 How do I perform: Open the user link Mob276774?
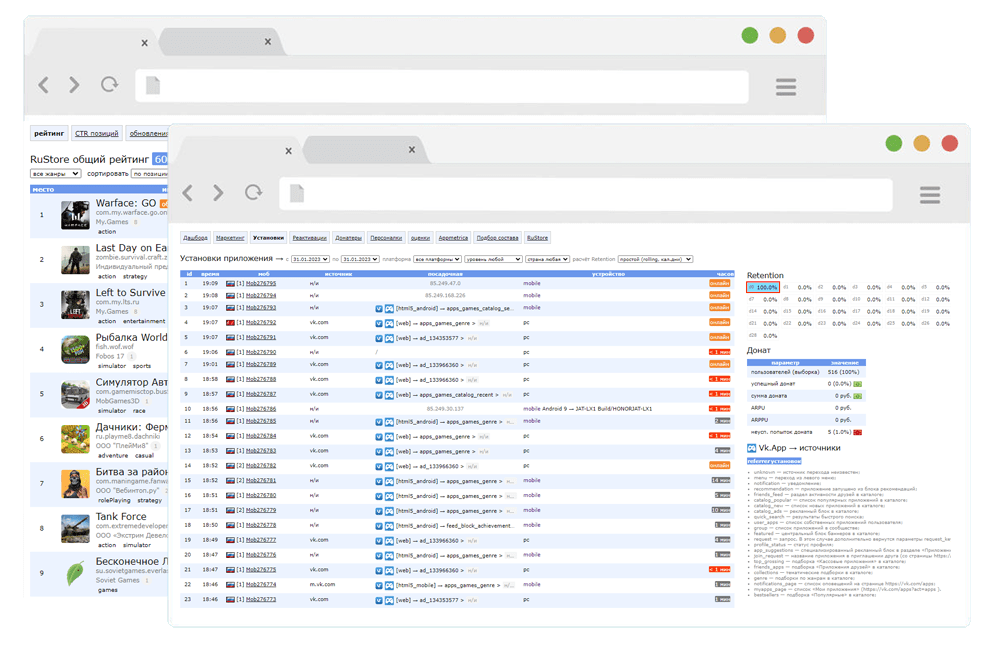point(261,585)
